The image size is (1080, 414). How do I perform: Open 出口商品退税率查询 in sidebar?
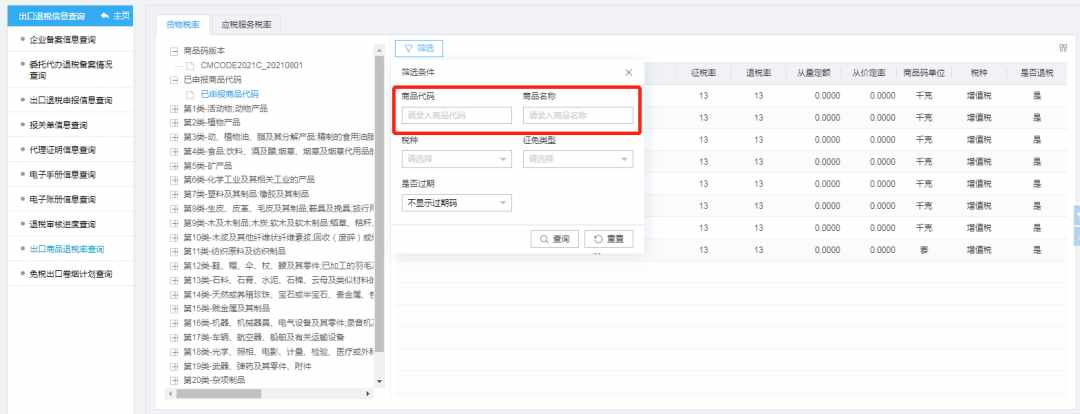click(x=67, y=249)
